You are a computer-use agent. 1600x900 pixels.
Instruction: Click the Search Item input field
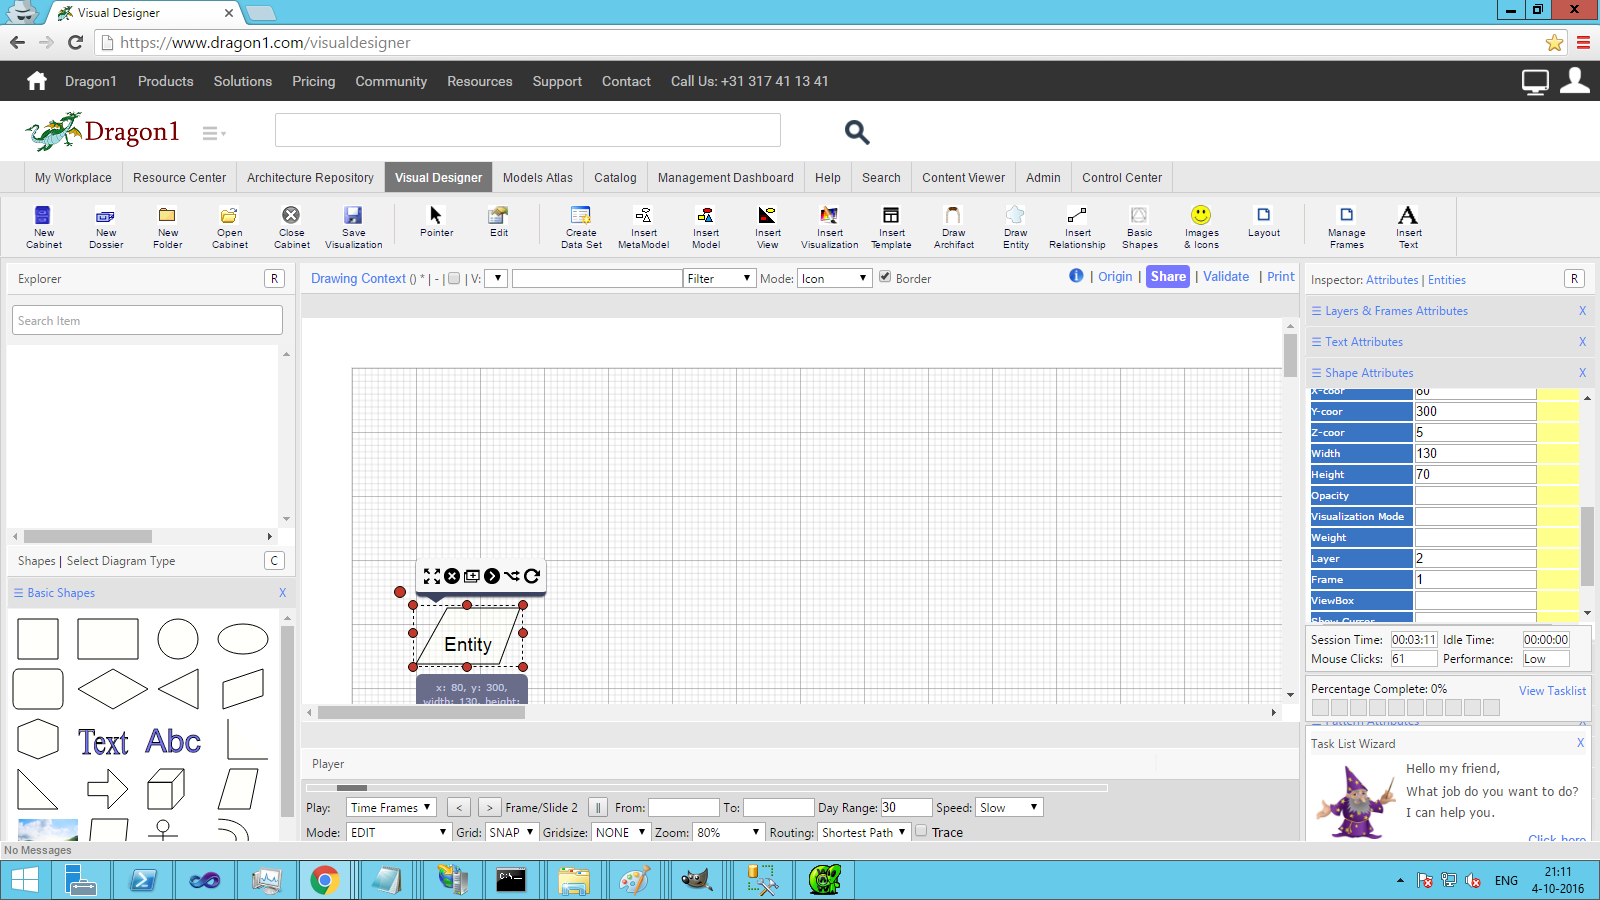tap(148, 320)
